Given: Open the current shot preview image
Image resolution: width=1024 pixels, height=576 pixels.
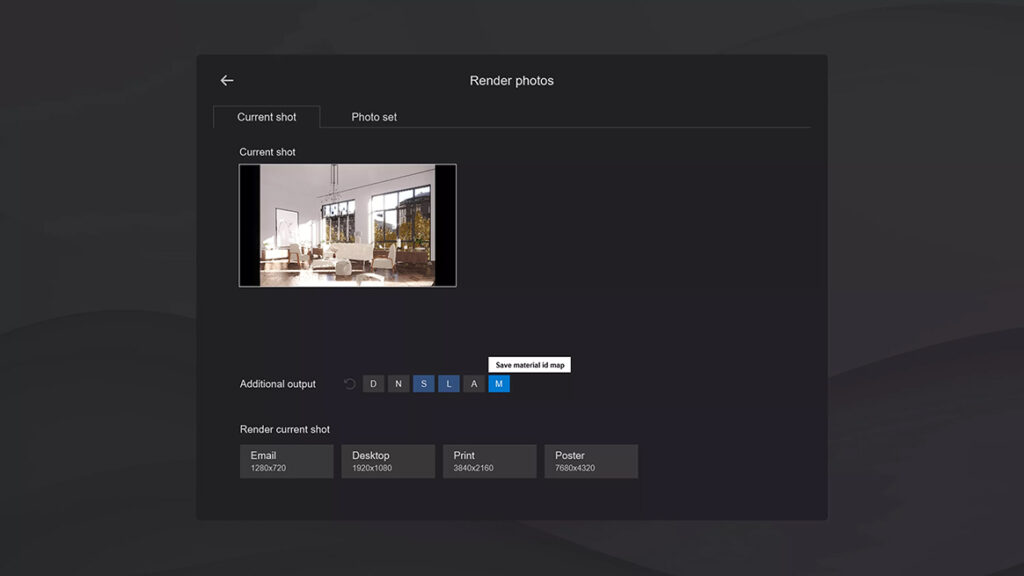Looking at the screenshot, I should pyautogui.click(x=346, y=225).
